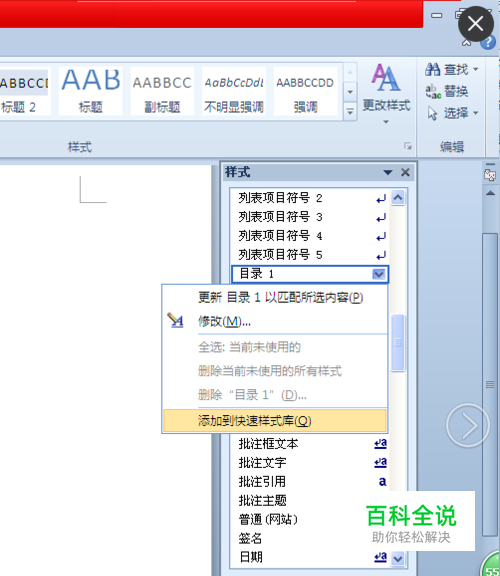This screenshot has height=576, width=500.
Task: Open the dropdown arrow for 目录 1
Action: point(379,274)
